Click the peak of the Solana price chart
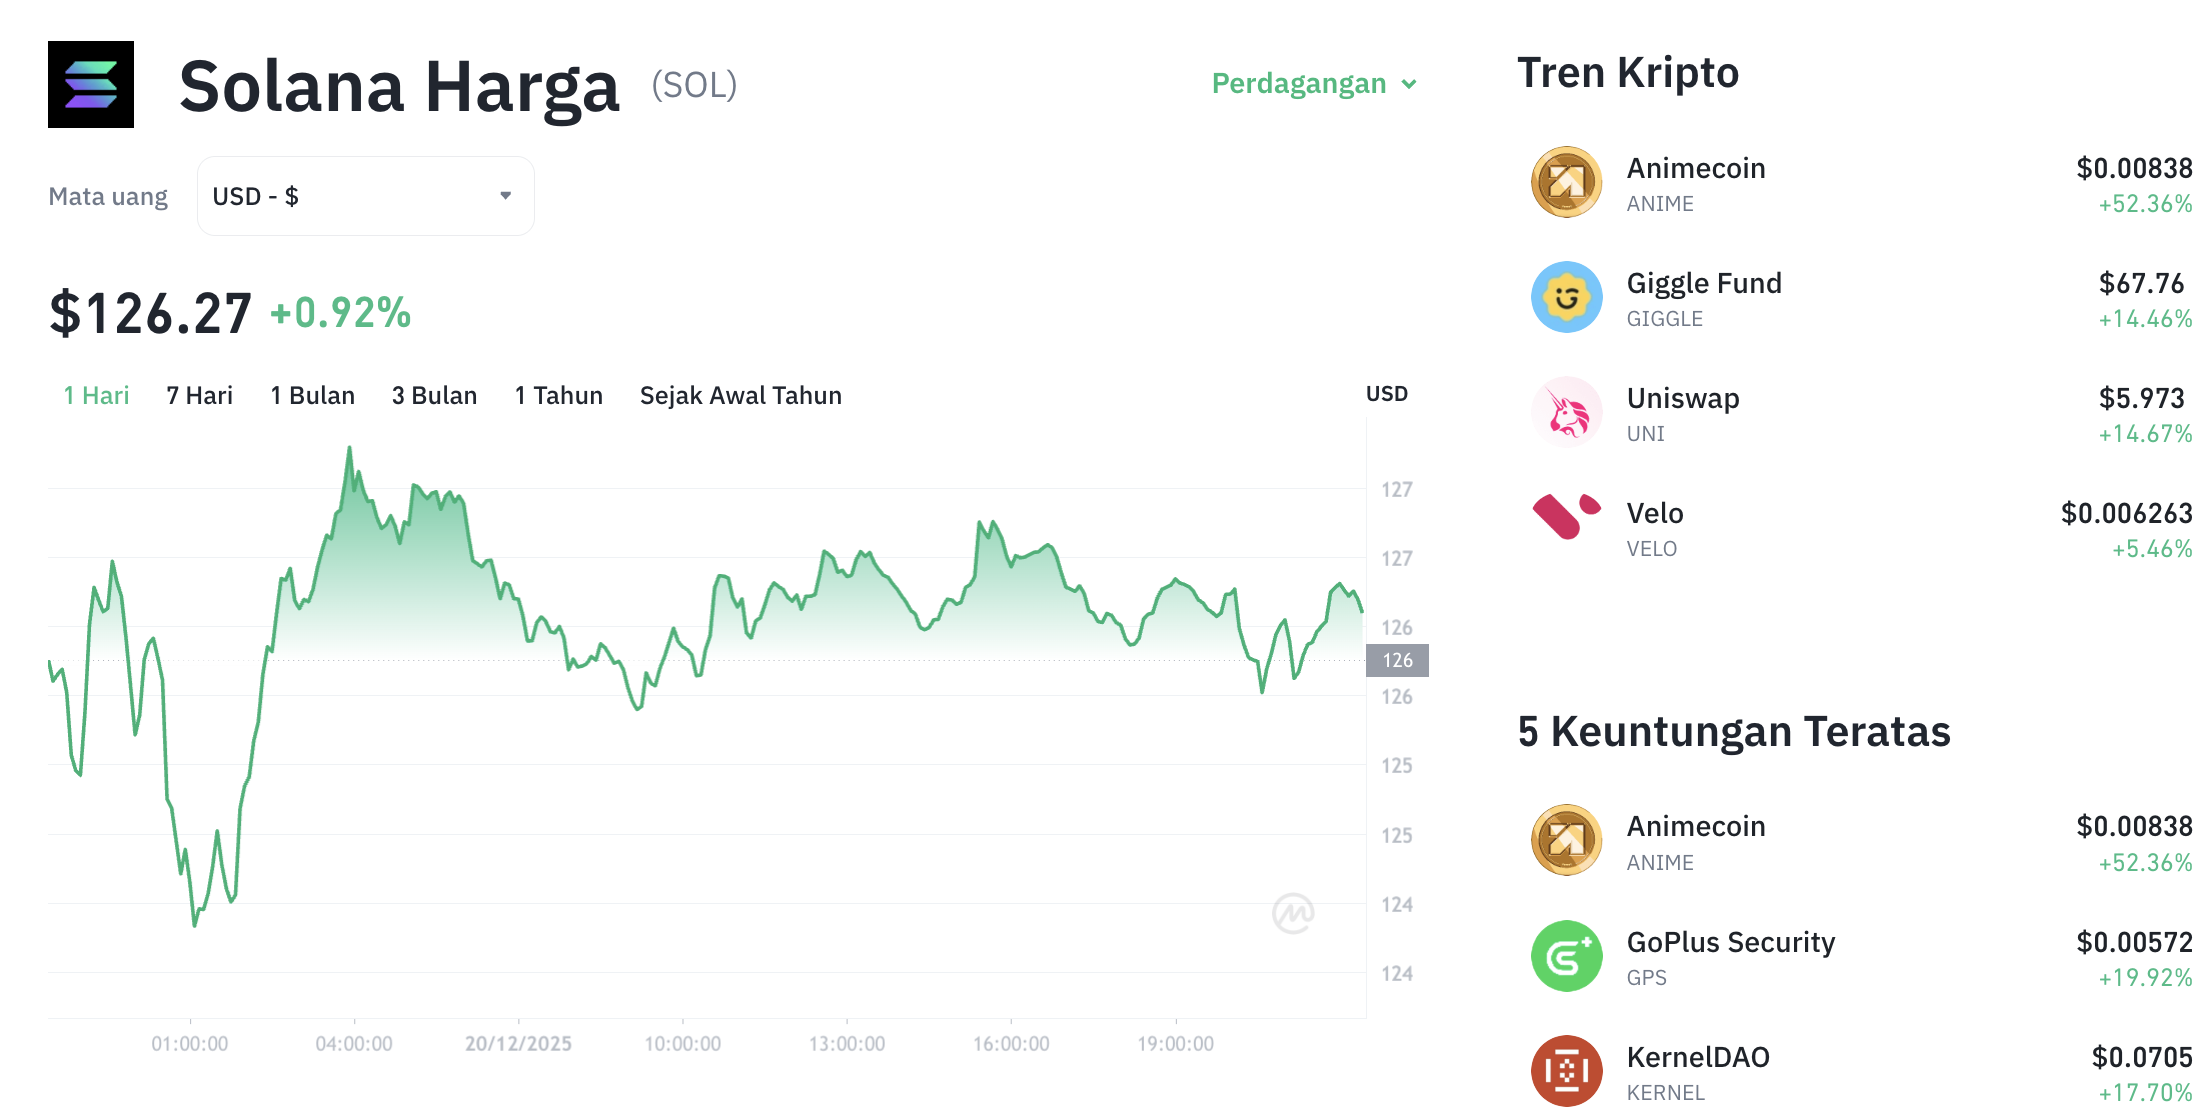This screenshot has height=1118, width=2210. pos(349,448)
